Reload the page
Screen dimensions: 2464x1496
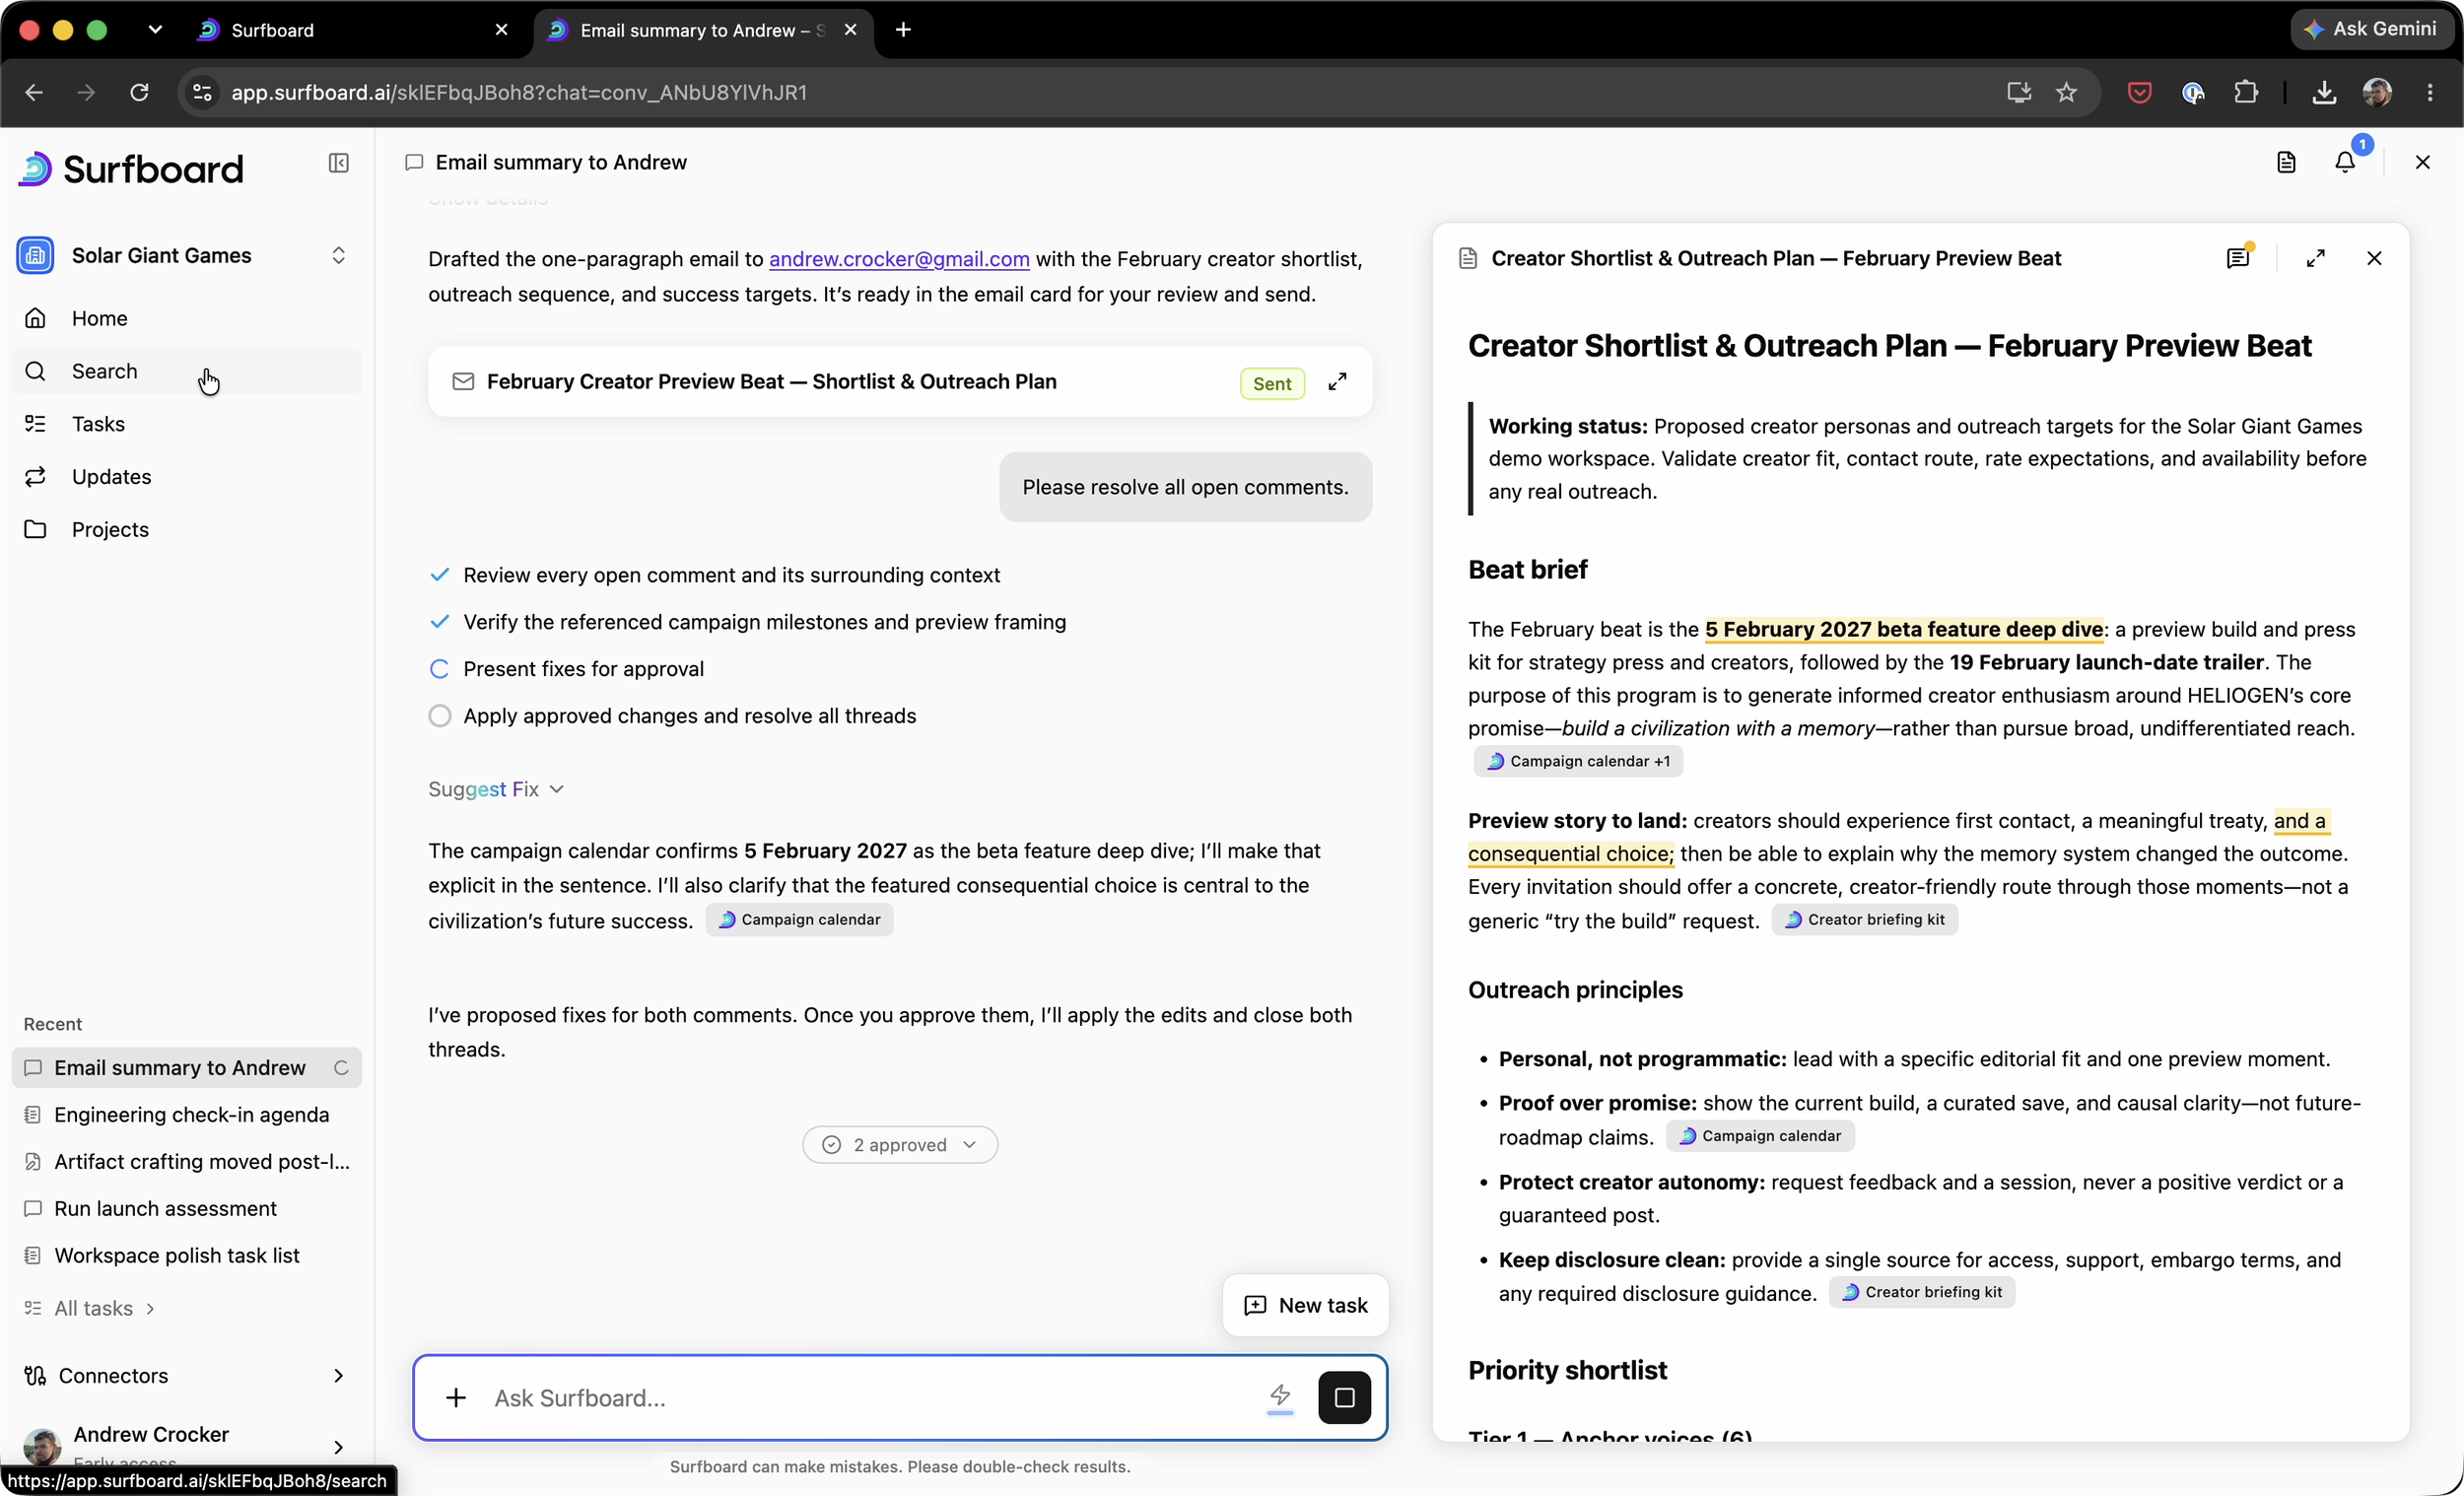pos(139,92)
